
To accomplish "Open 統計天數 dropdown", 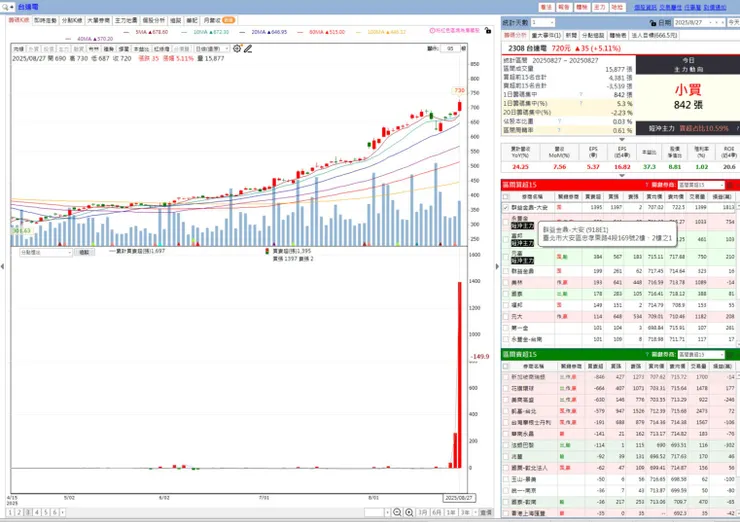I will [x=543, y=23].
